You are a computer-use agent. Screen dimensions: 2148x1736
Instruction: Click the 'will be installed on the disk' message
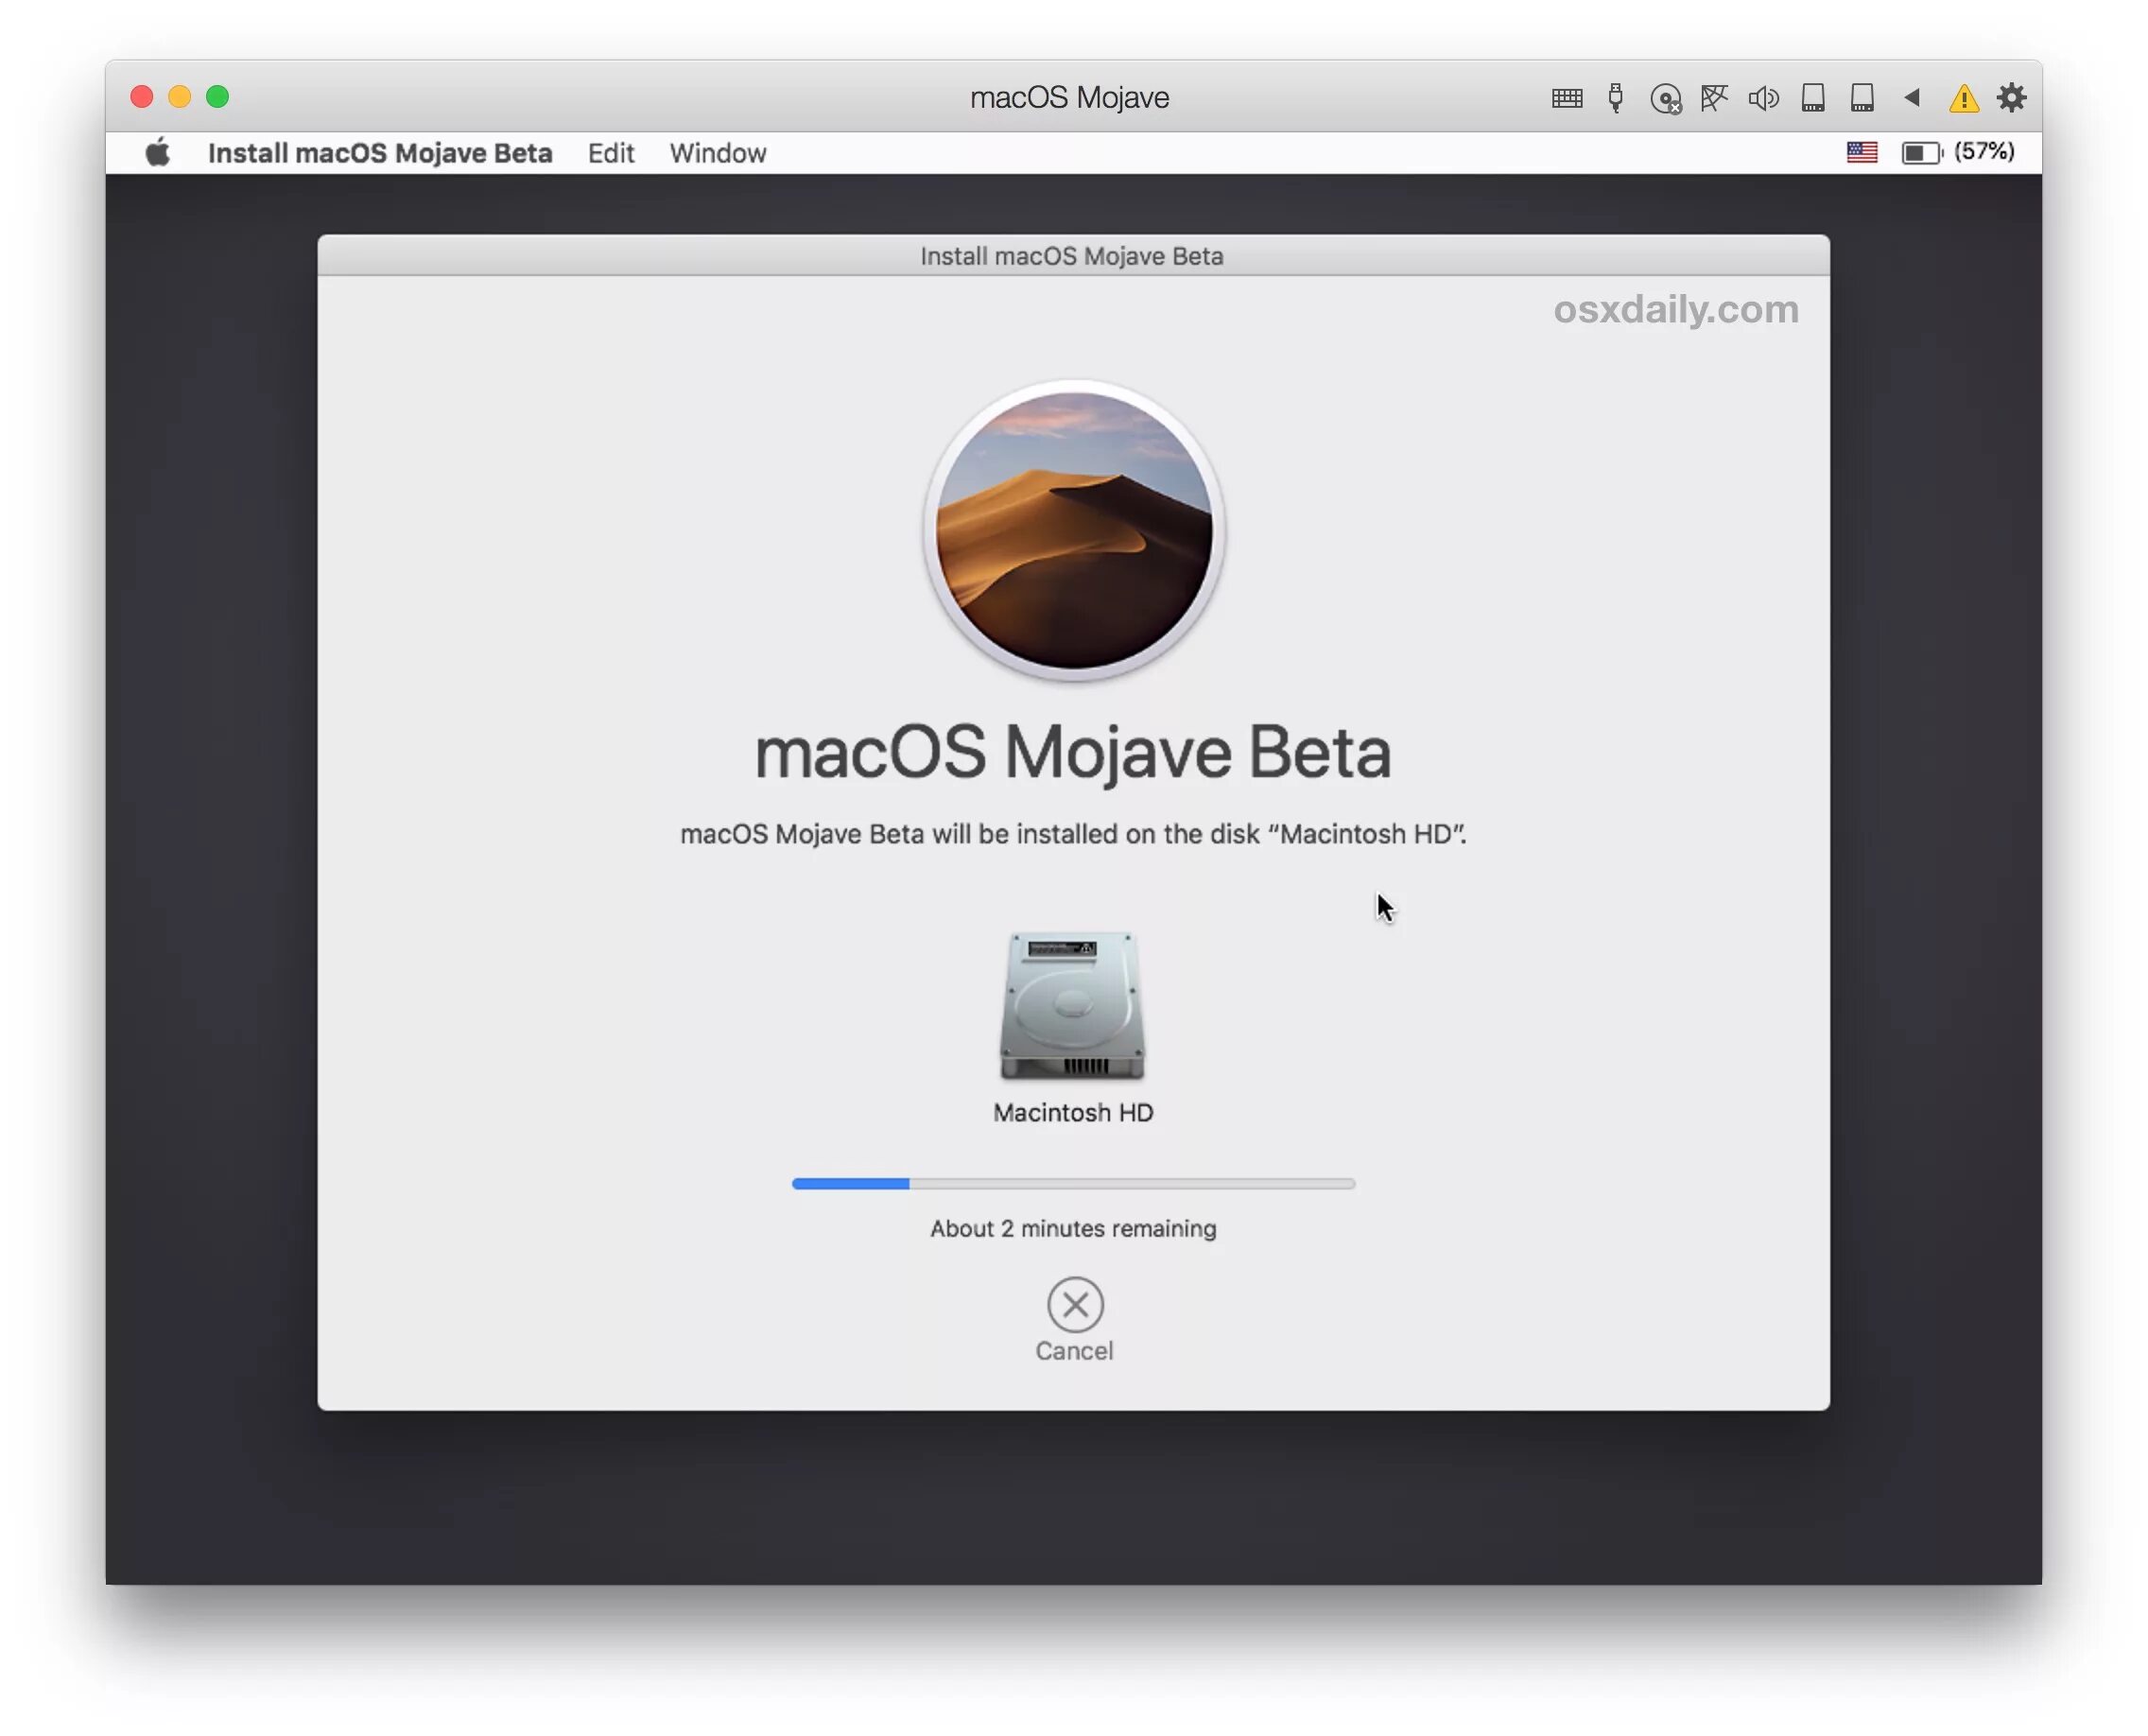[1073, 834]
